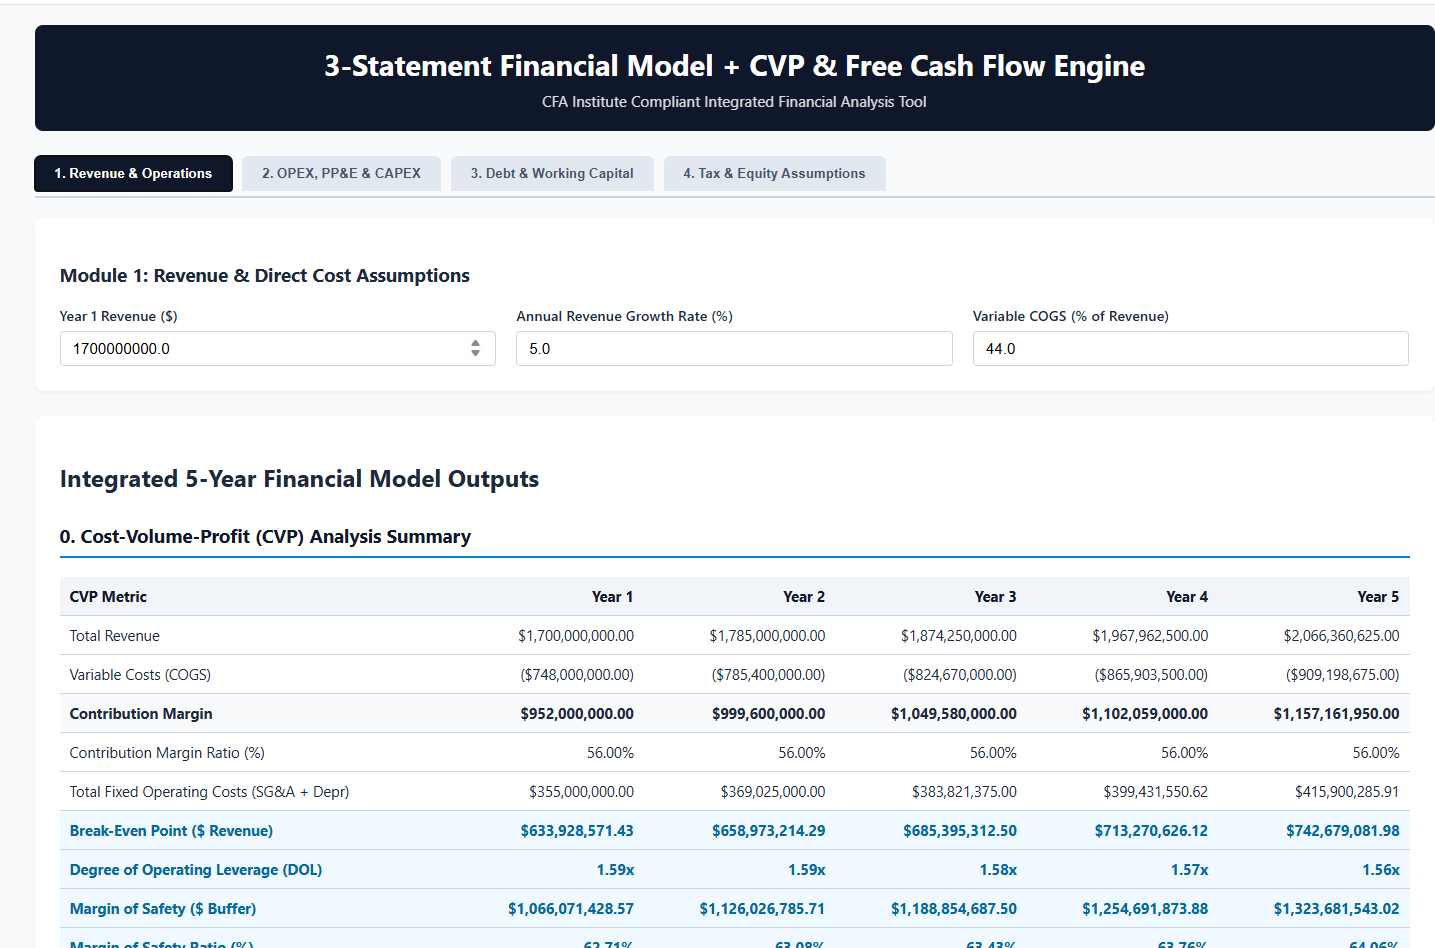Image resolution: width=1435 pixels, height=948 pixels.
Task: Click the Year 1 Total Revenue value $1,700,000,000.00
Action: click(576, 636)
